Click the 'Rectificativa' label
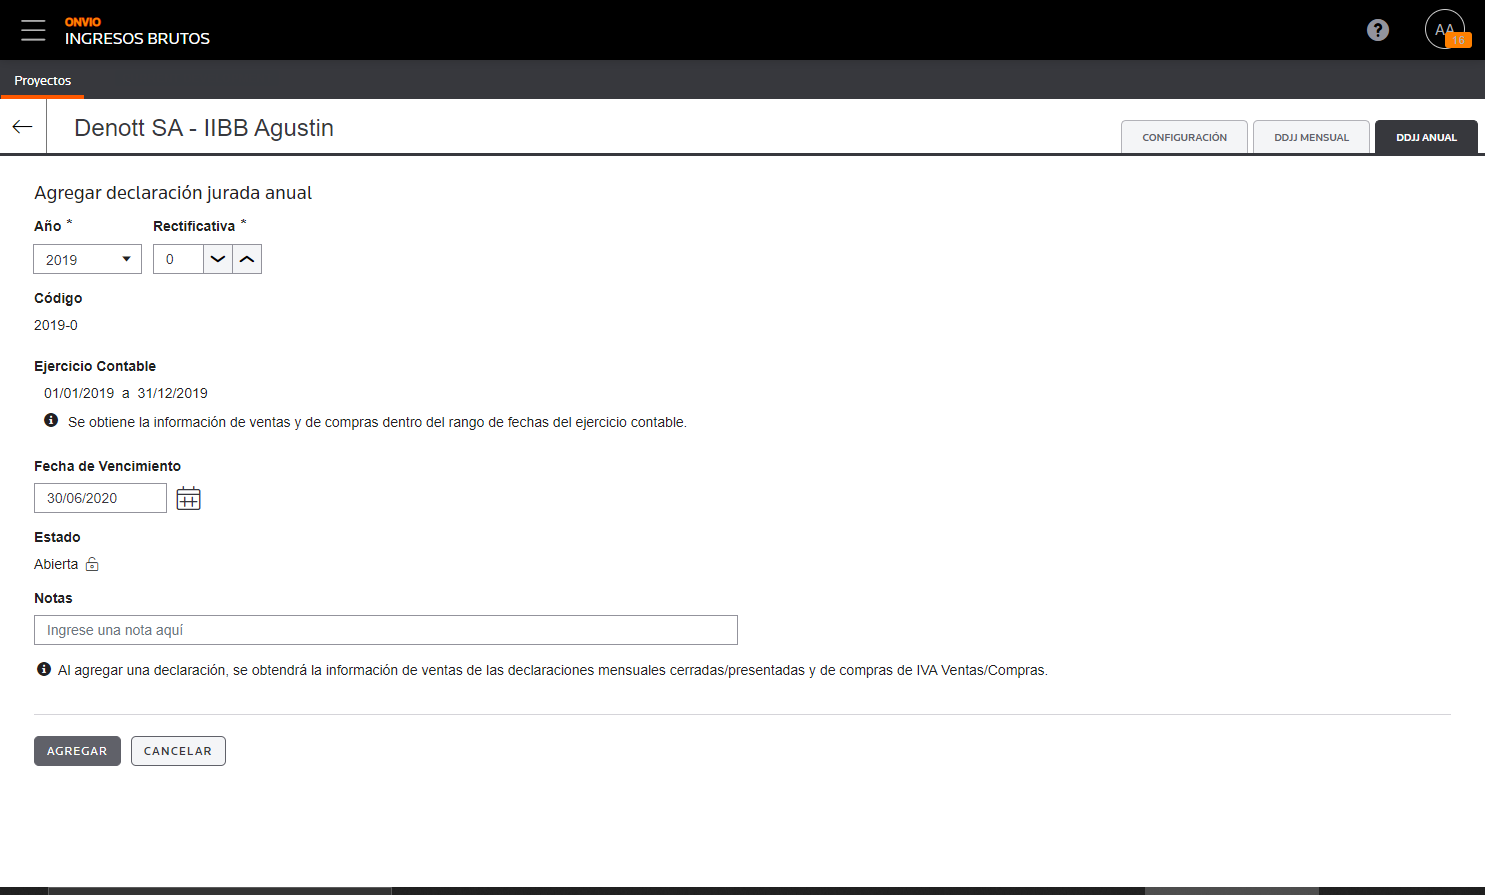Viewport: 1485px width, 895px height. [194, 226]
